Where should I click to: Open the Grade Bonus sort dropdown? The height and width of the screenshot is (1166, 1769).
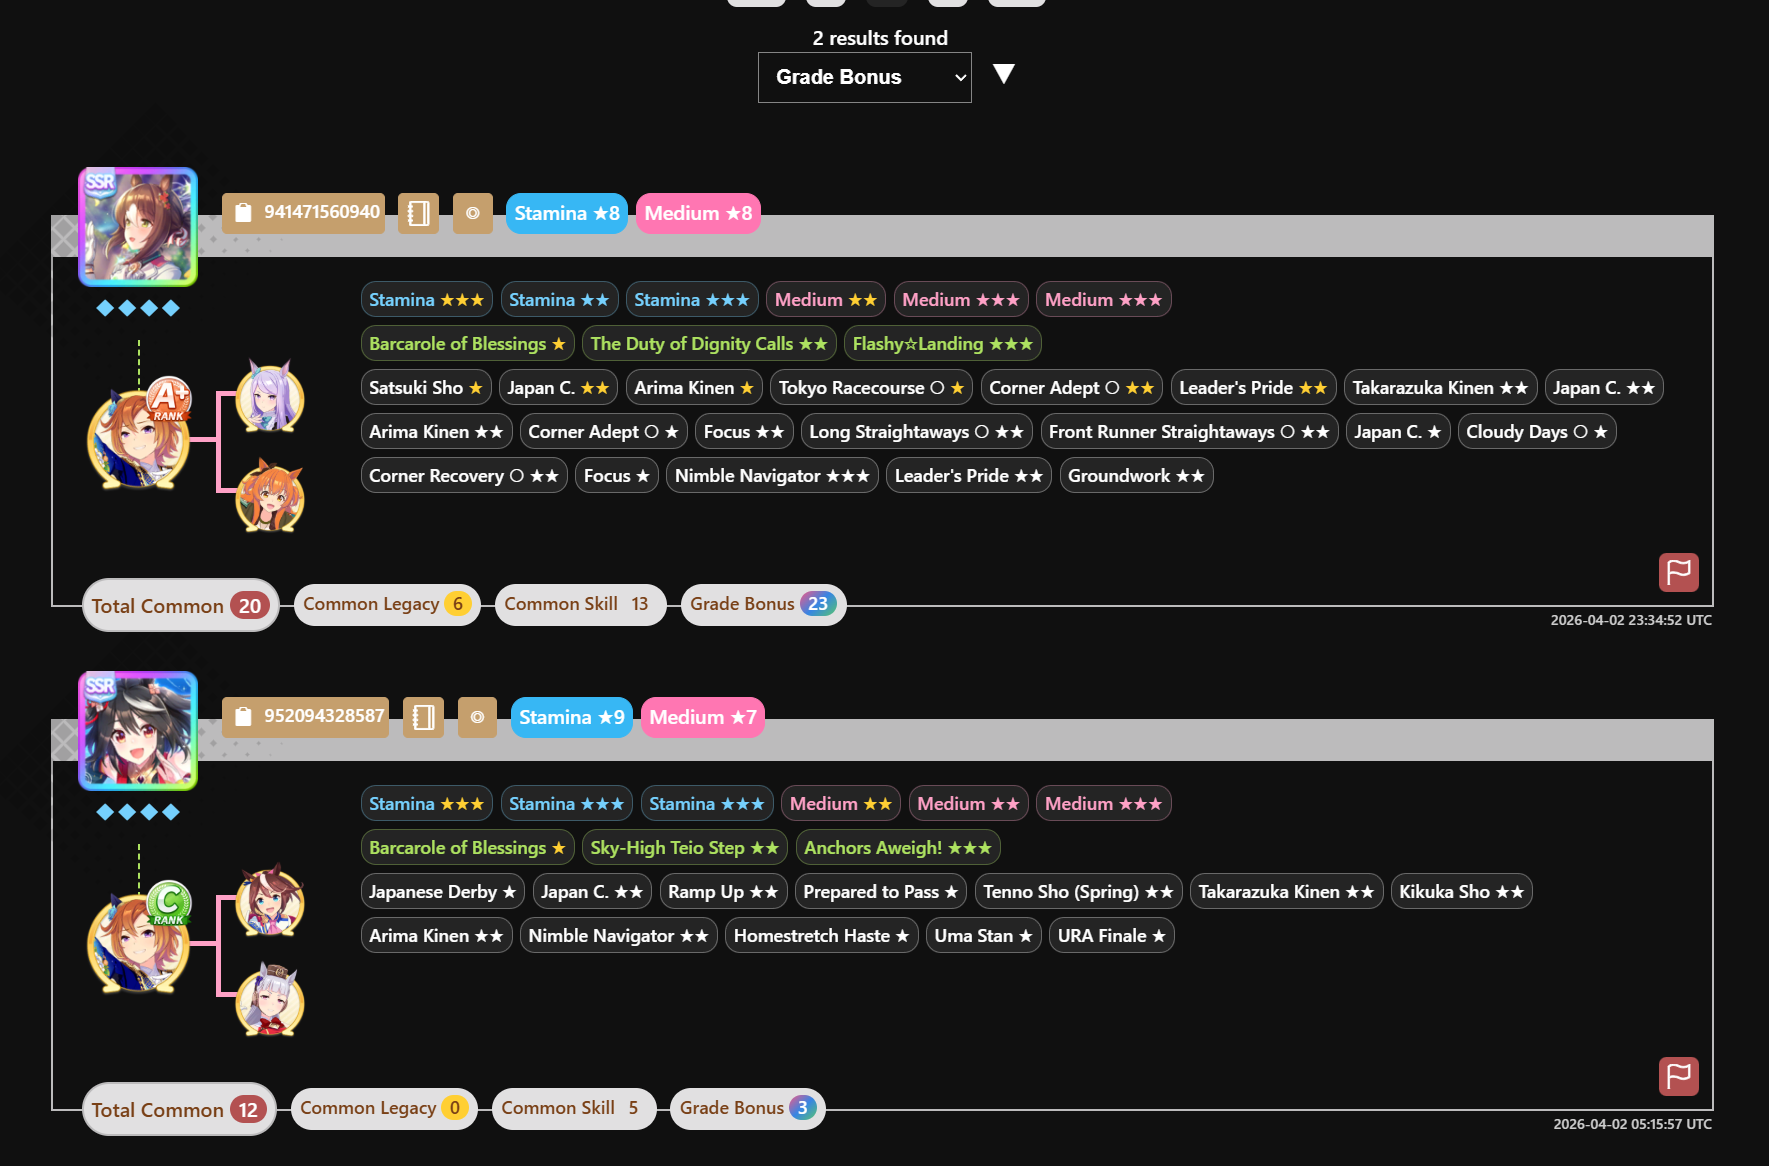[865, 77]
